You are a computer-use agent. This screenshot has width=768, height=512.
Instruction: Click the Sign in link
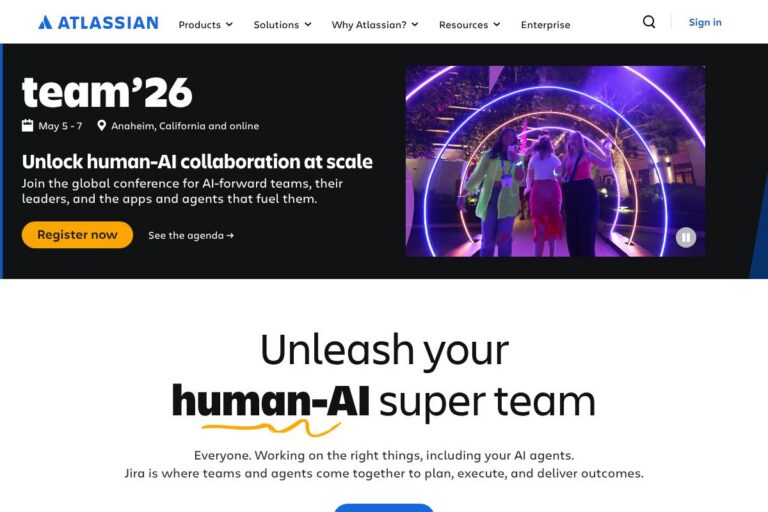click(705, 22)
